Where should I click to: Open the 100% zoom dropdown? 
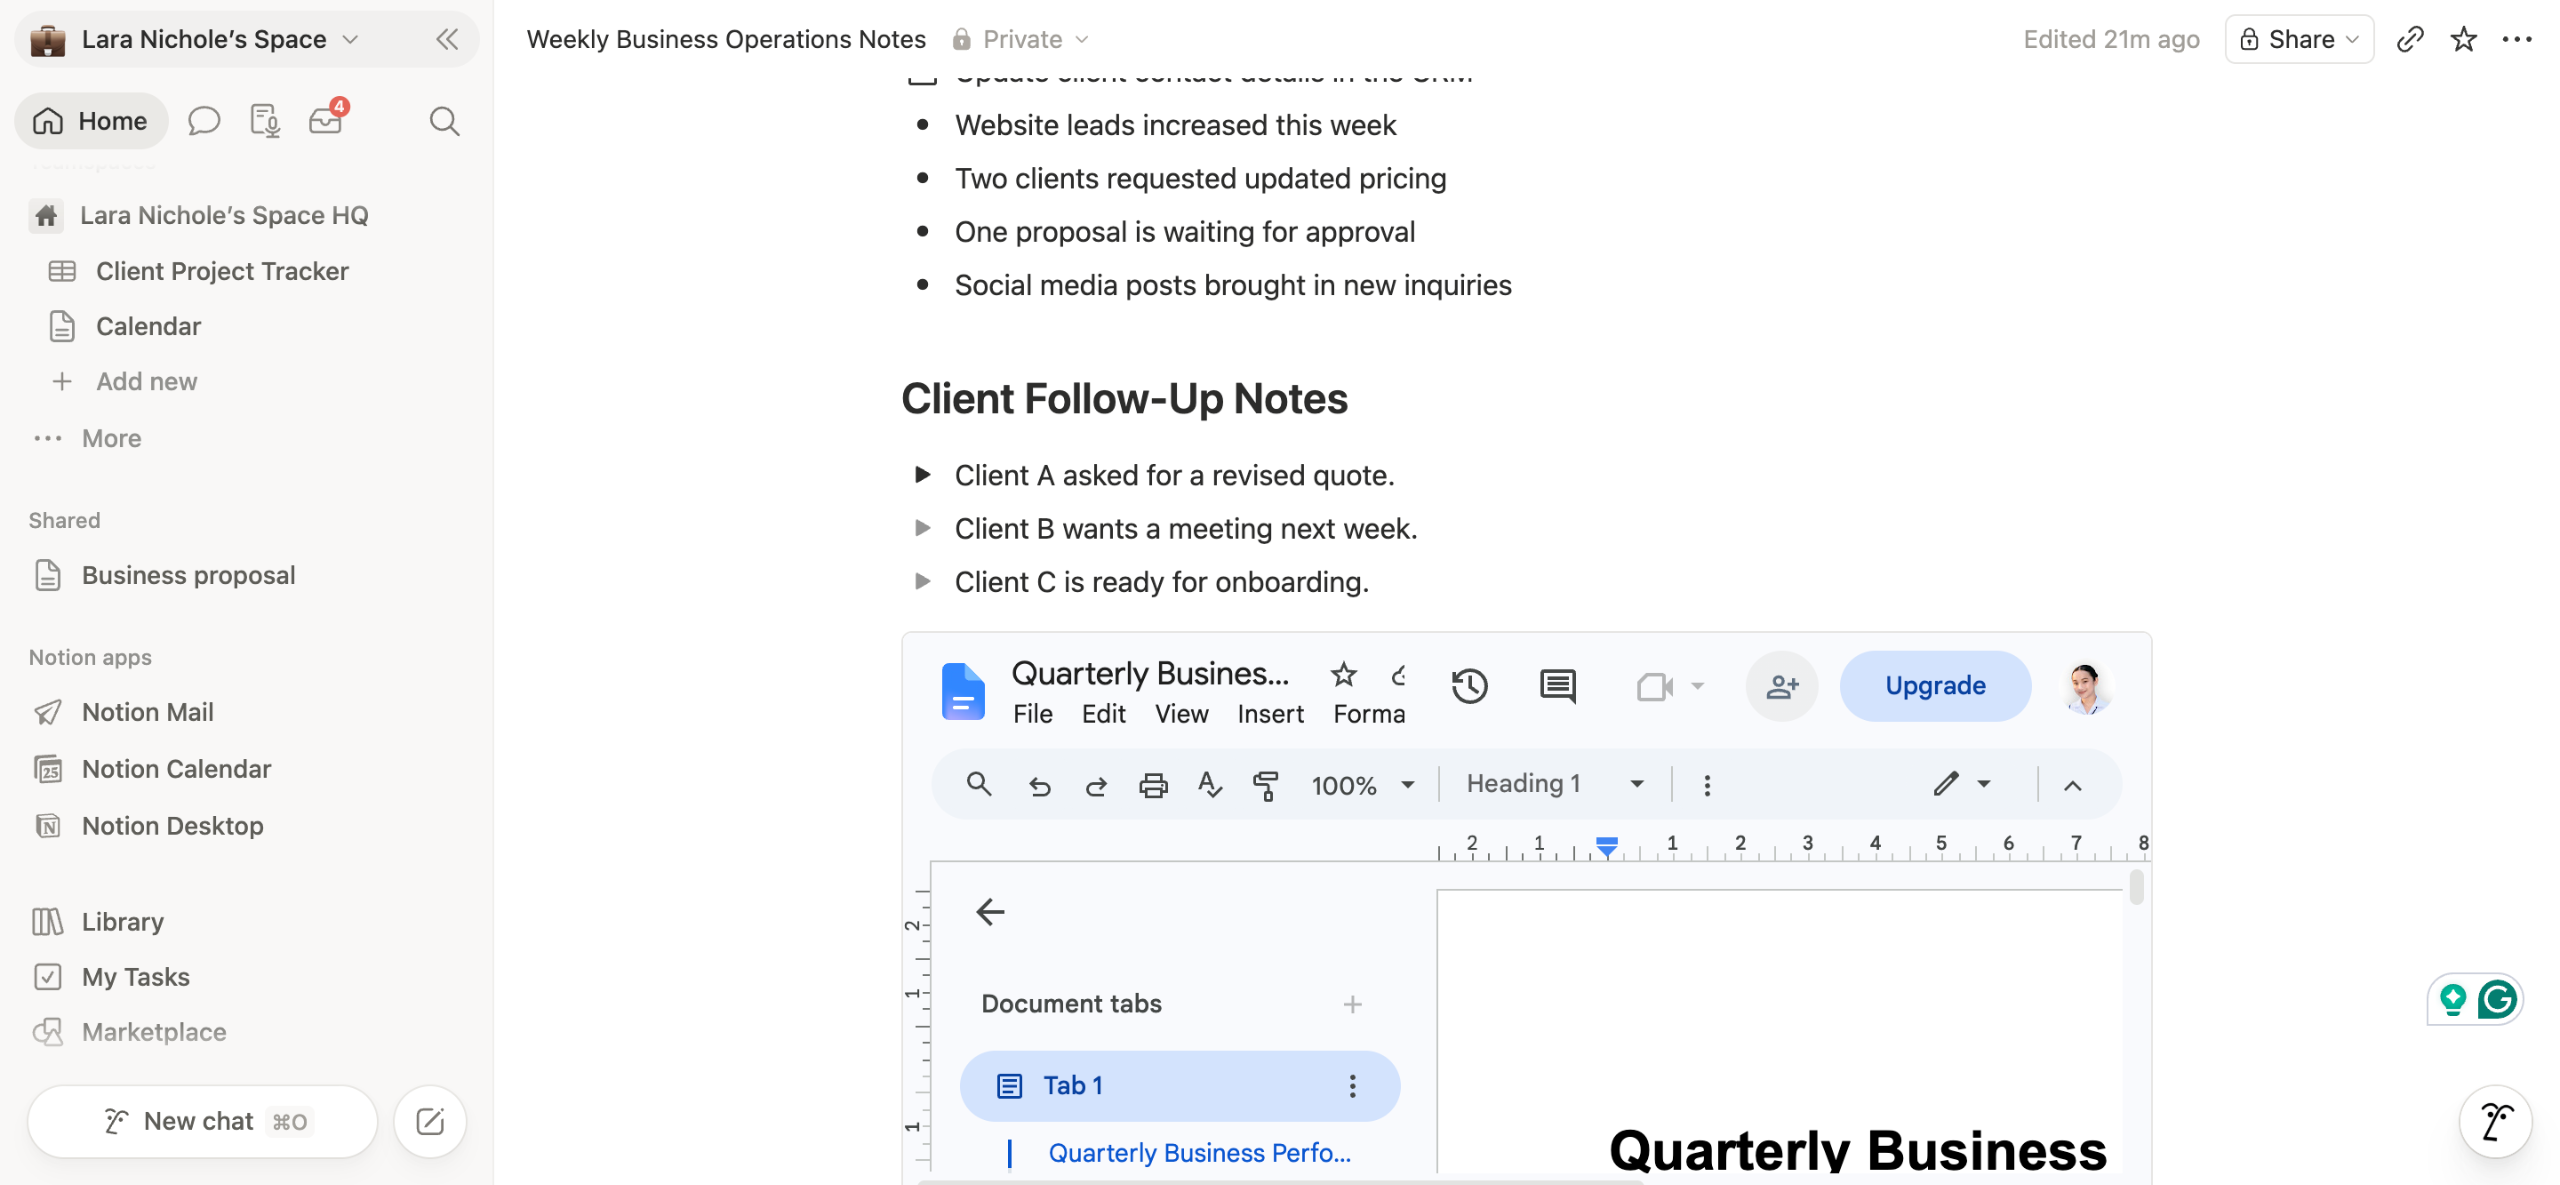point(1363,786)
